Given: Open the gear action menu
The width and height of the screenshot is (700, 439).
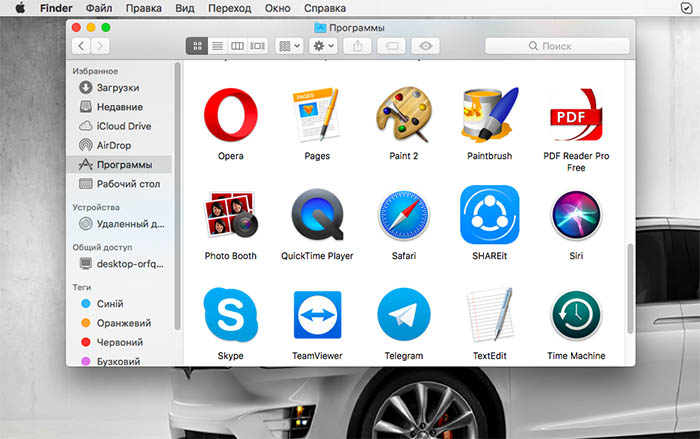Looking at the screenshot, I should (324, 46).
